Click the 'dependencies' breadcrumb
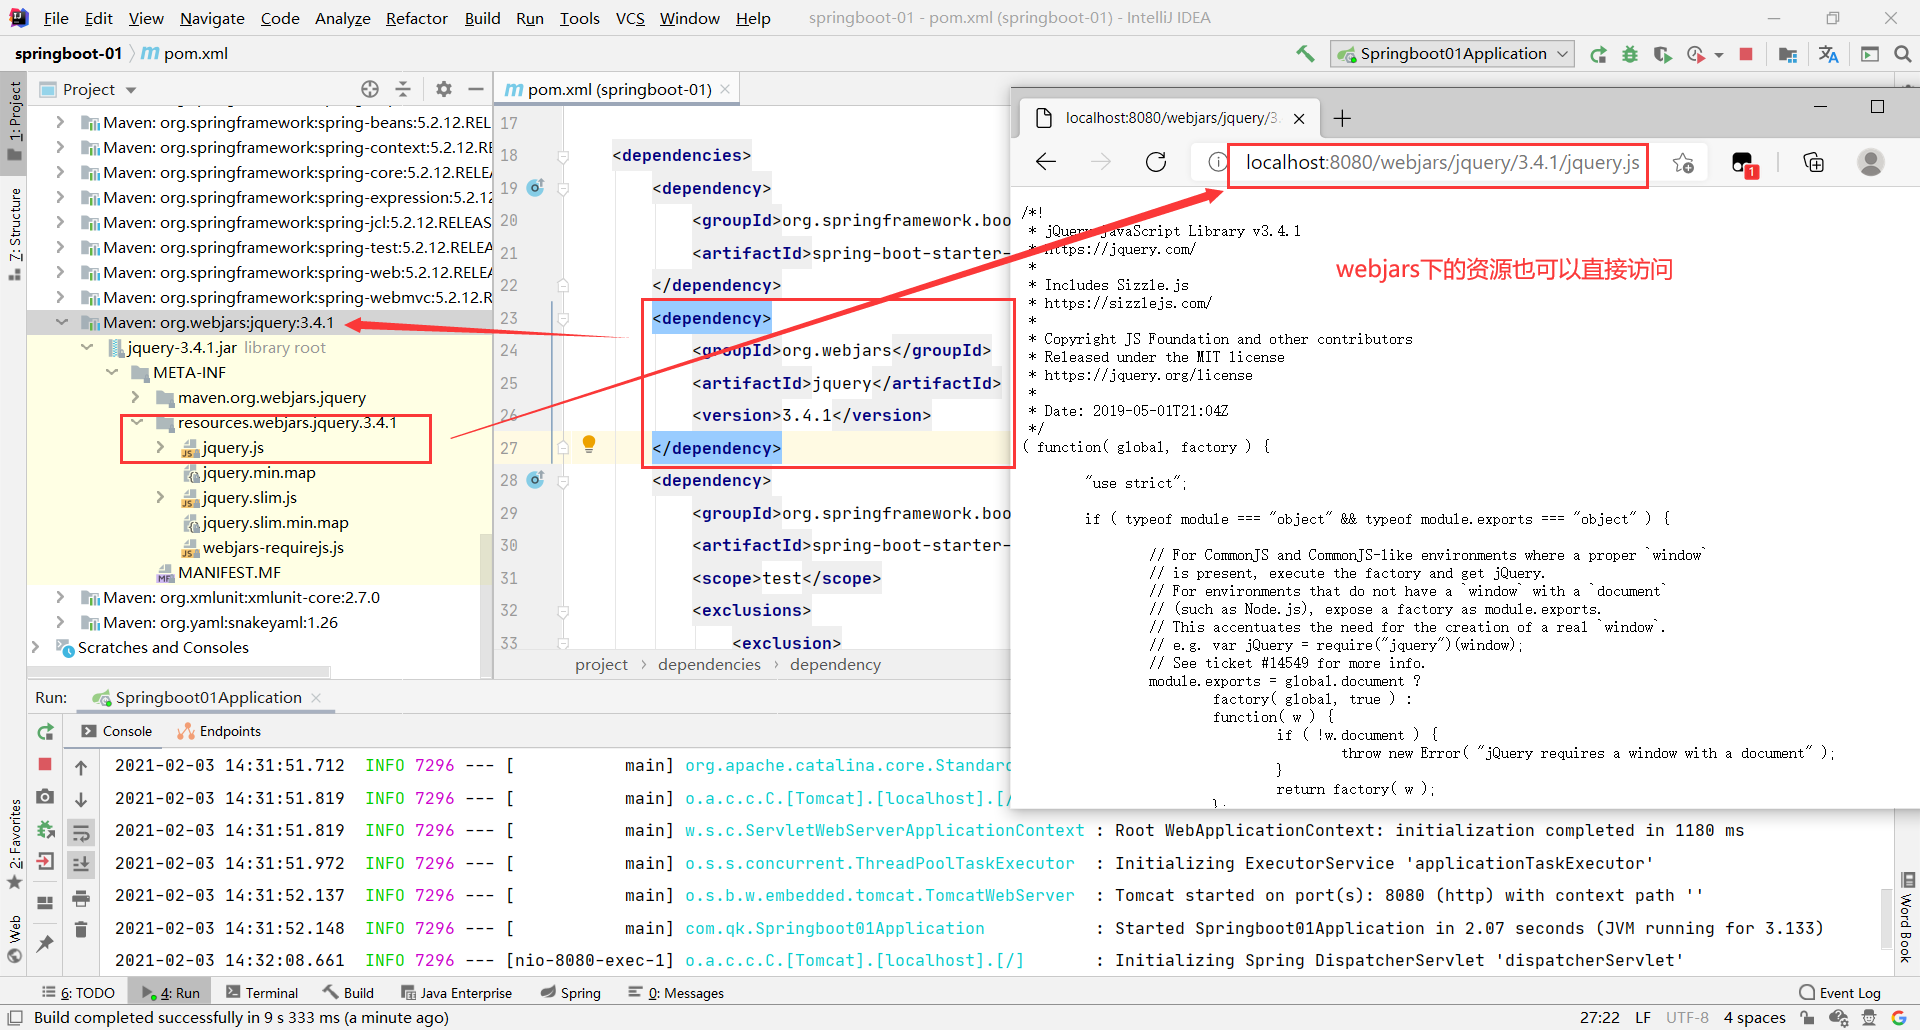 (x=709, y=664)
